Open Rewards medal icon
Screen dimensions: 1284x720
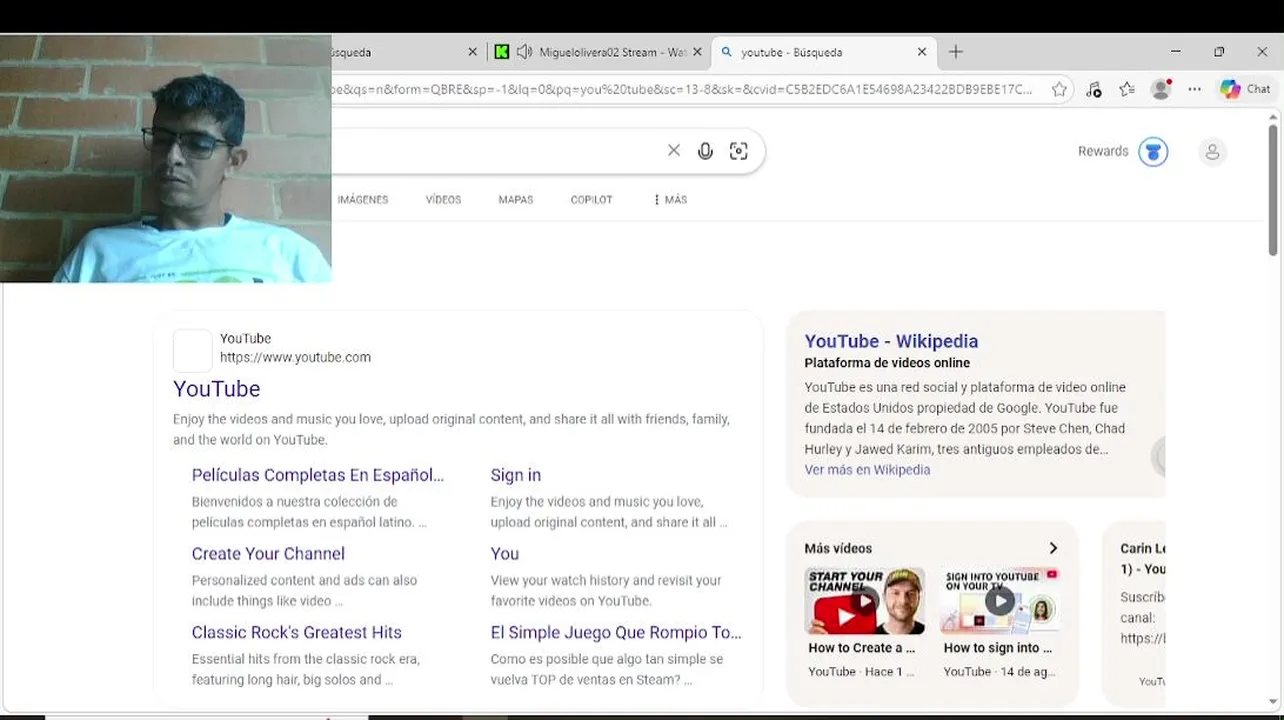coord(1153,152)
